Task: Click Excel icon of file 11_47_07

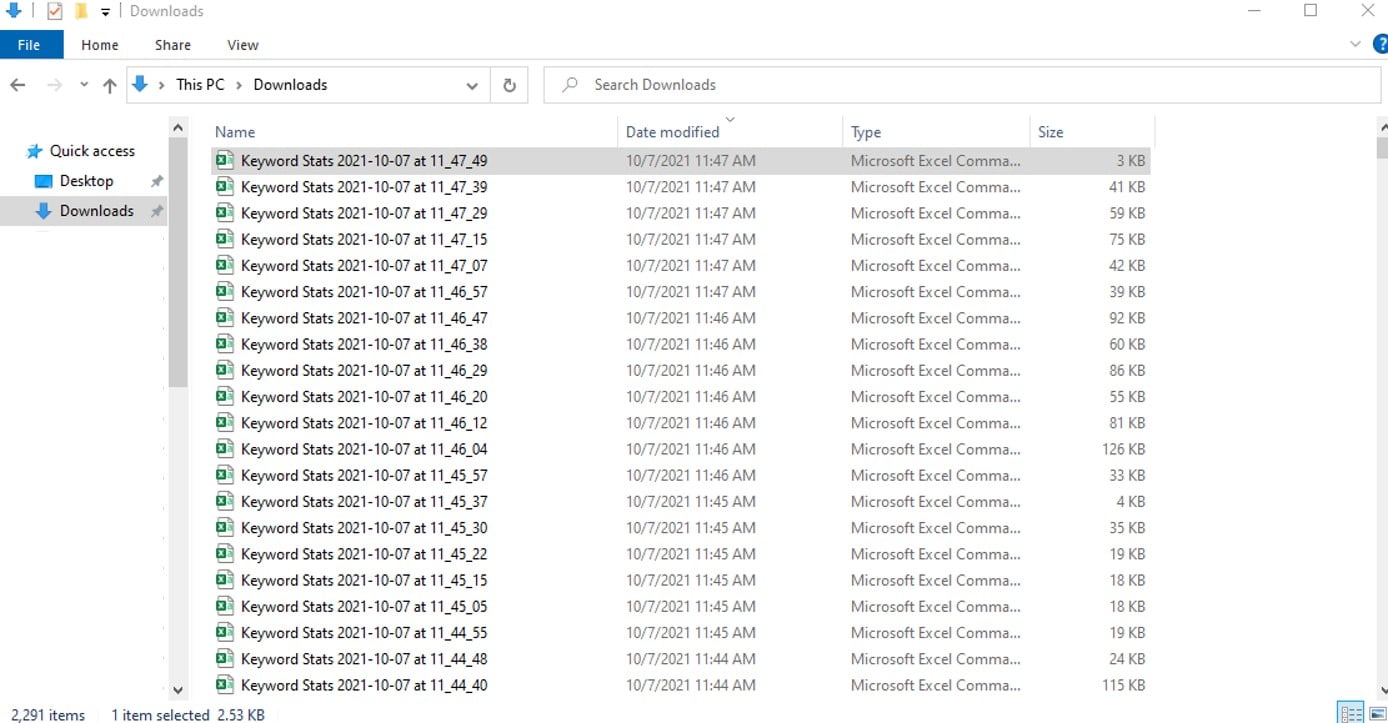Action: 225,265
